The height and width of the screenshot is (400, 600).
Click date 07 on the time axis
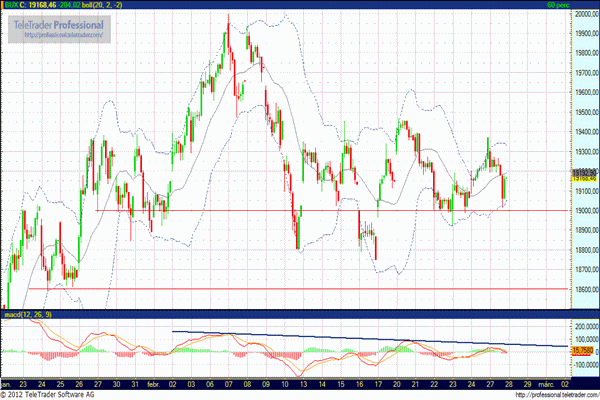coord(228,384)
